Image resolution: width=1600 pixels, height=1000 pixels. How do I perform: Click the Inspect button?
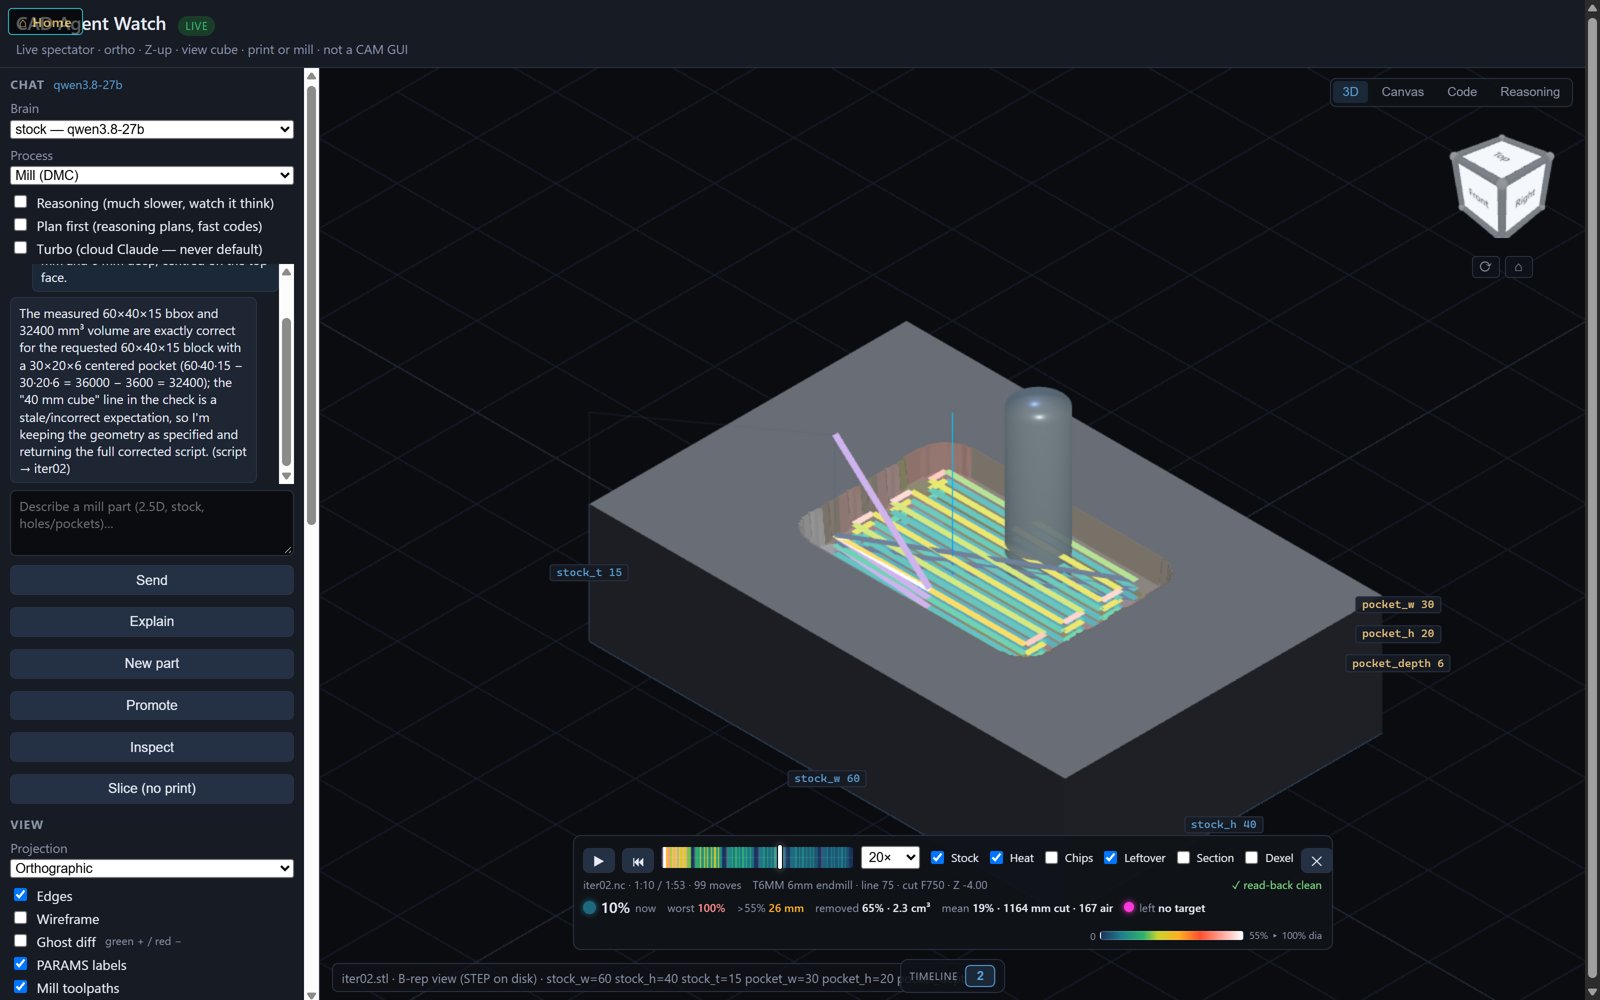[152, 747]
